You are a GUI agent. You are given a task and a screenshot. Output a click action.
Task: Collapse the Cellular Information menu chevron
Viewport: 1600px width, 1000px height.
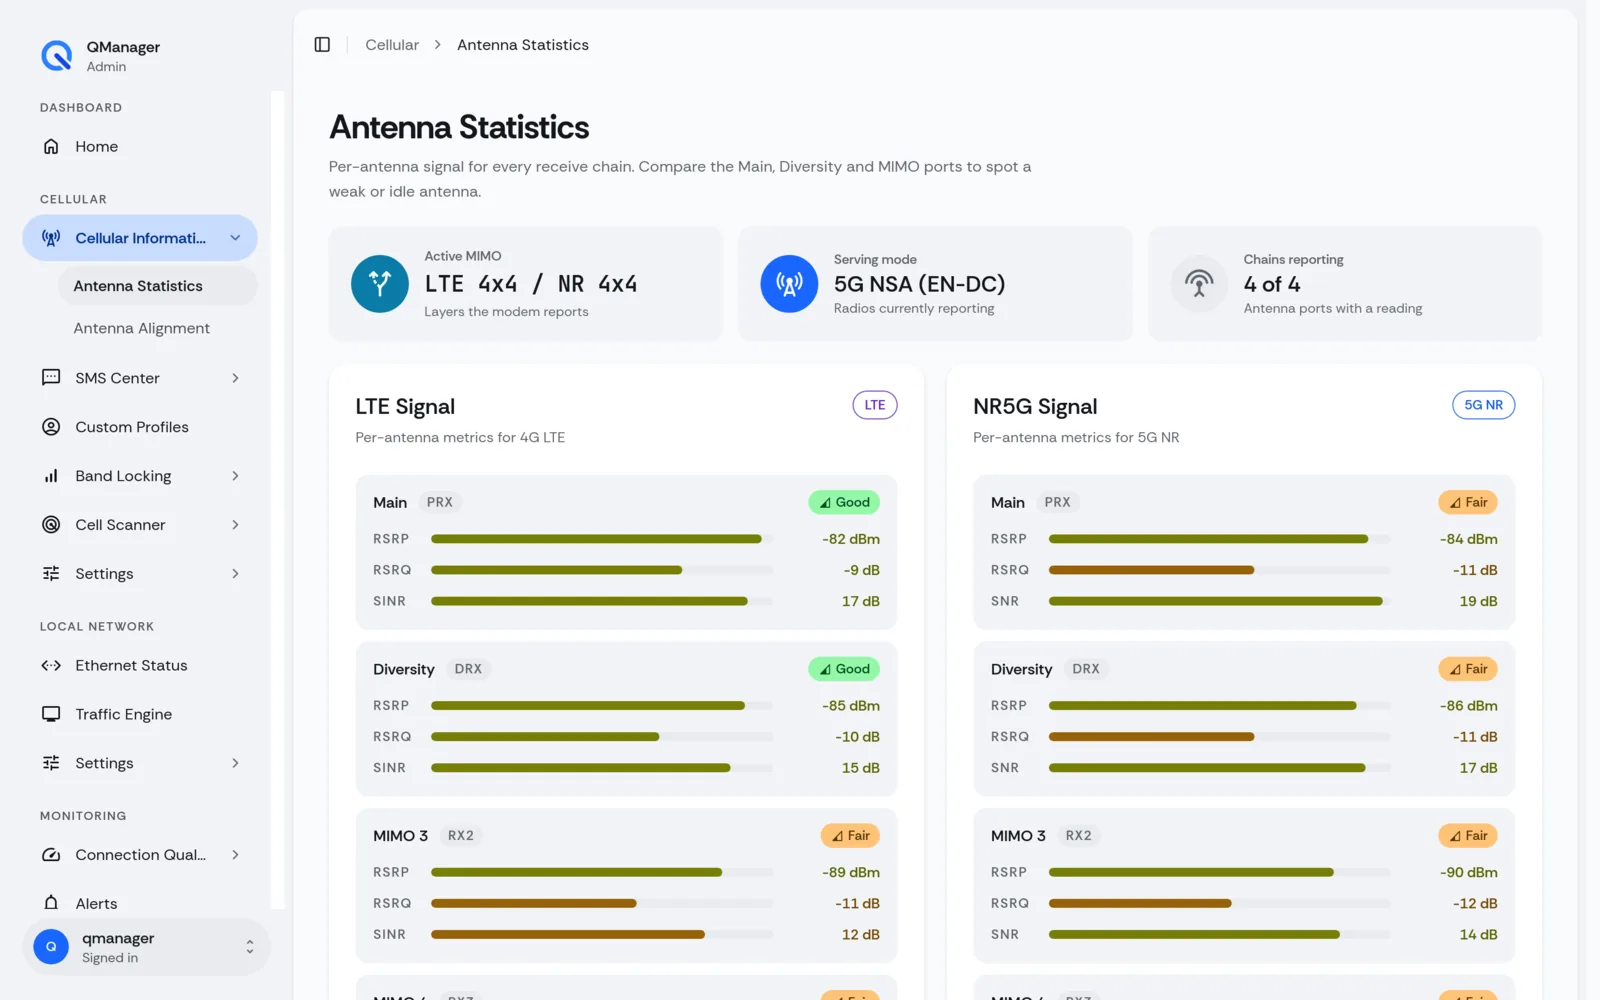click(x=235, y=238)
